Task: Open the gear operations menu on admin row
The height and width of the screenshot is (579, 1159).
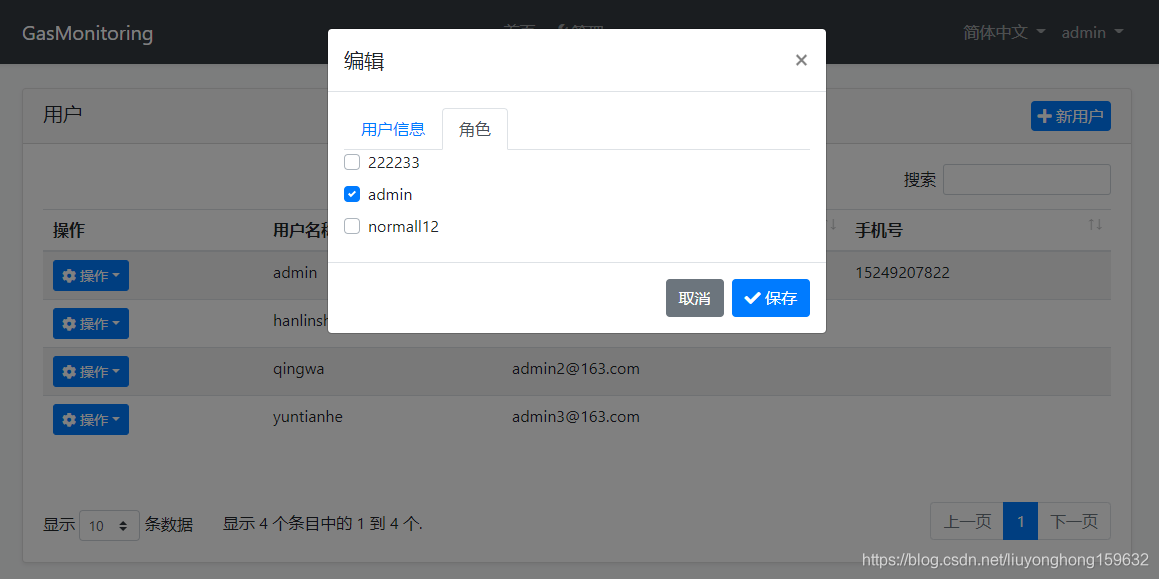Action: [x=90, y=275]
